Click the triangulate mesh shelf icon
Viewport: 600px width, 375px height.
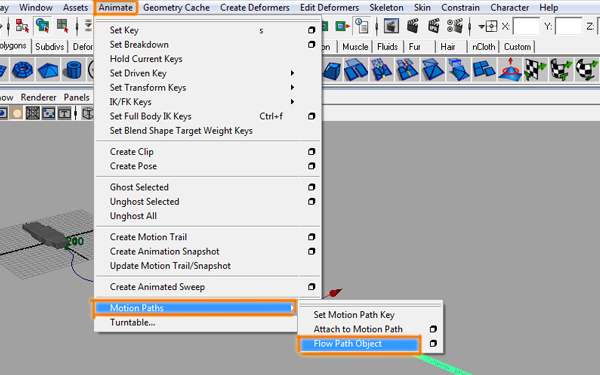coord(432,70)
